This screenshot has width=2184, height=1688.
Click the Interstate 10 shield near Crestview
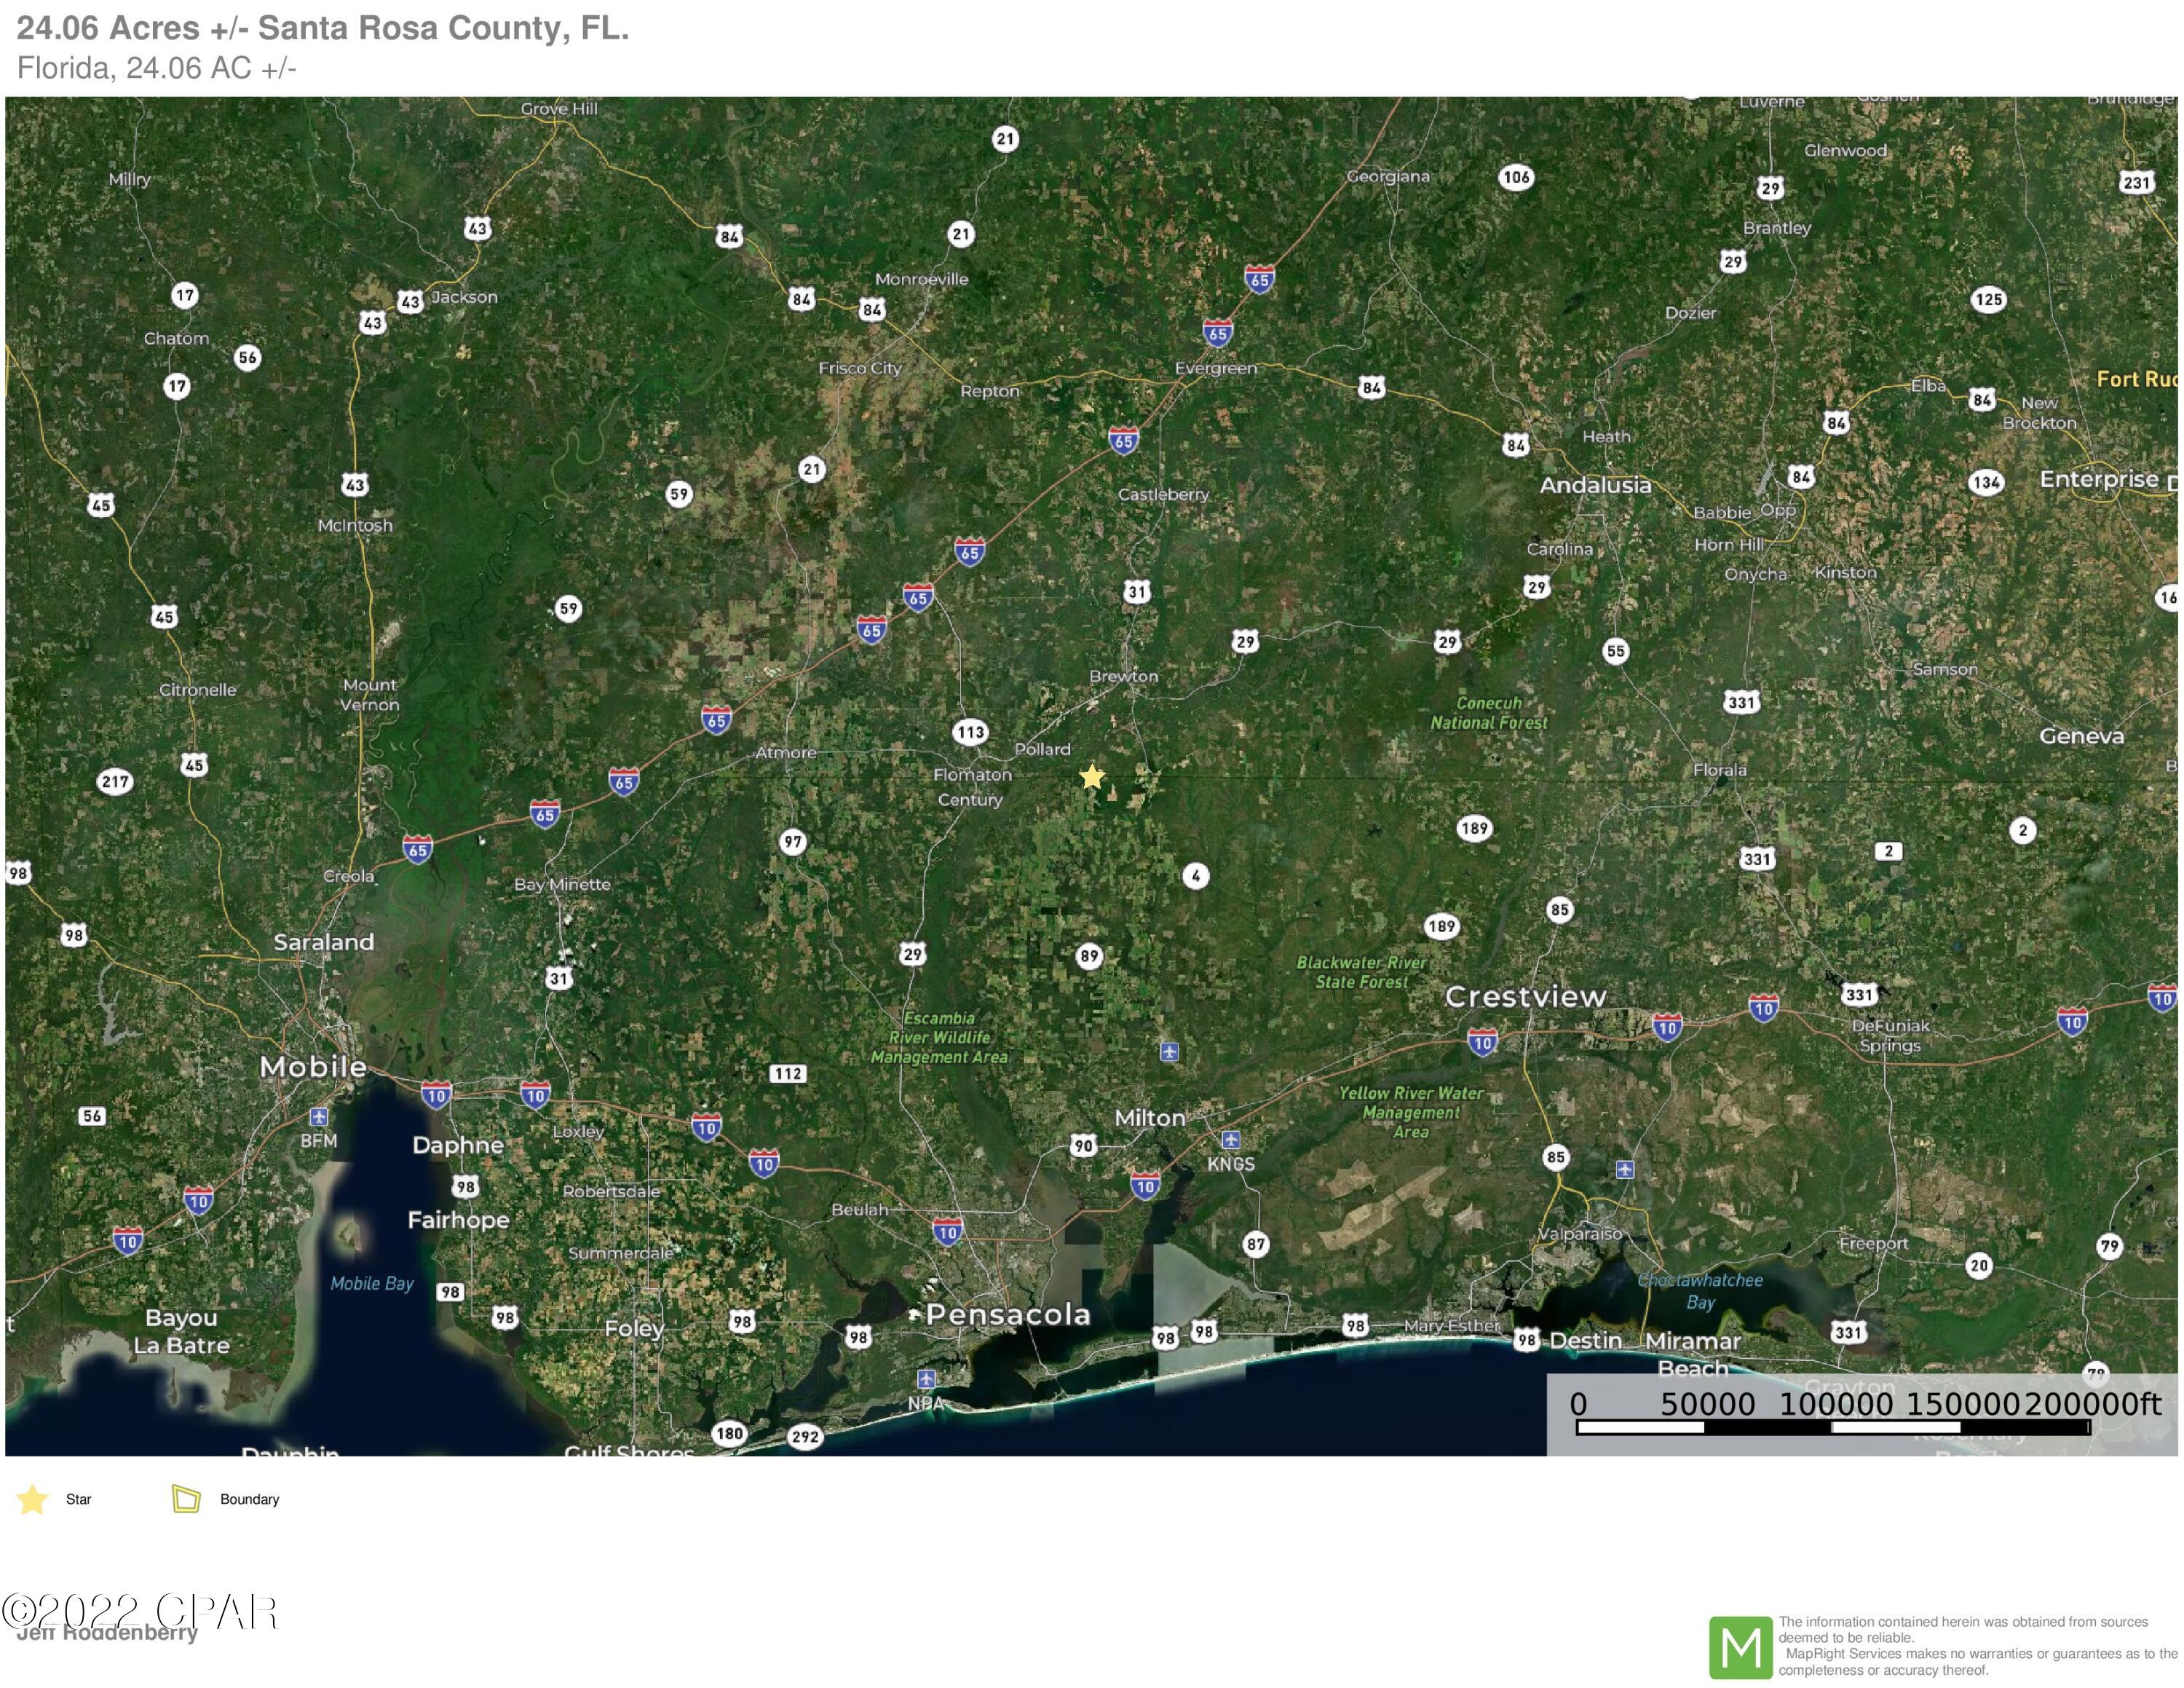(1482, 1042)
